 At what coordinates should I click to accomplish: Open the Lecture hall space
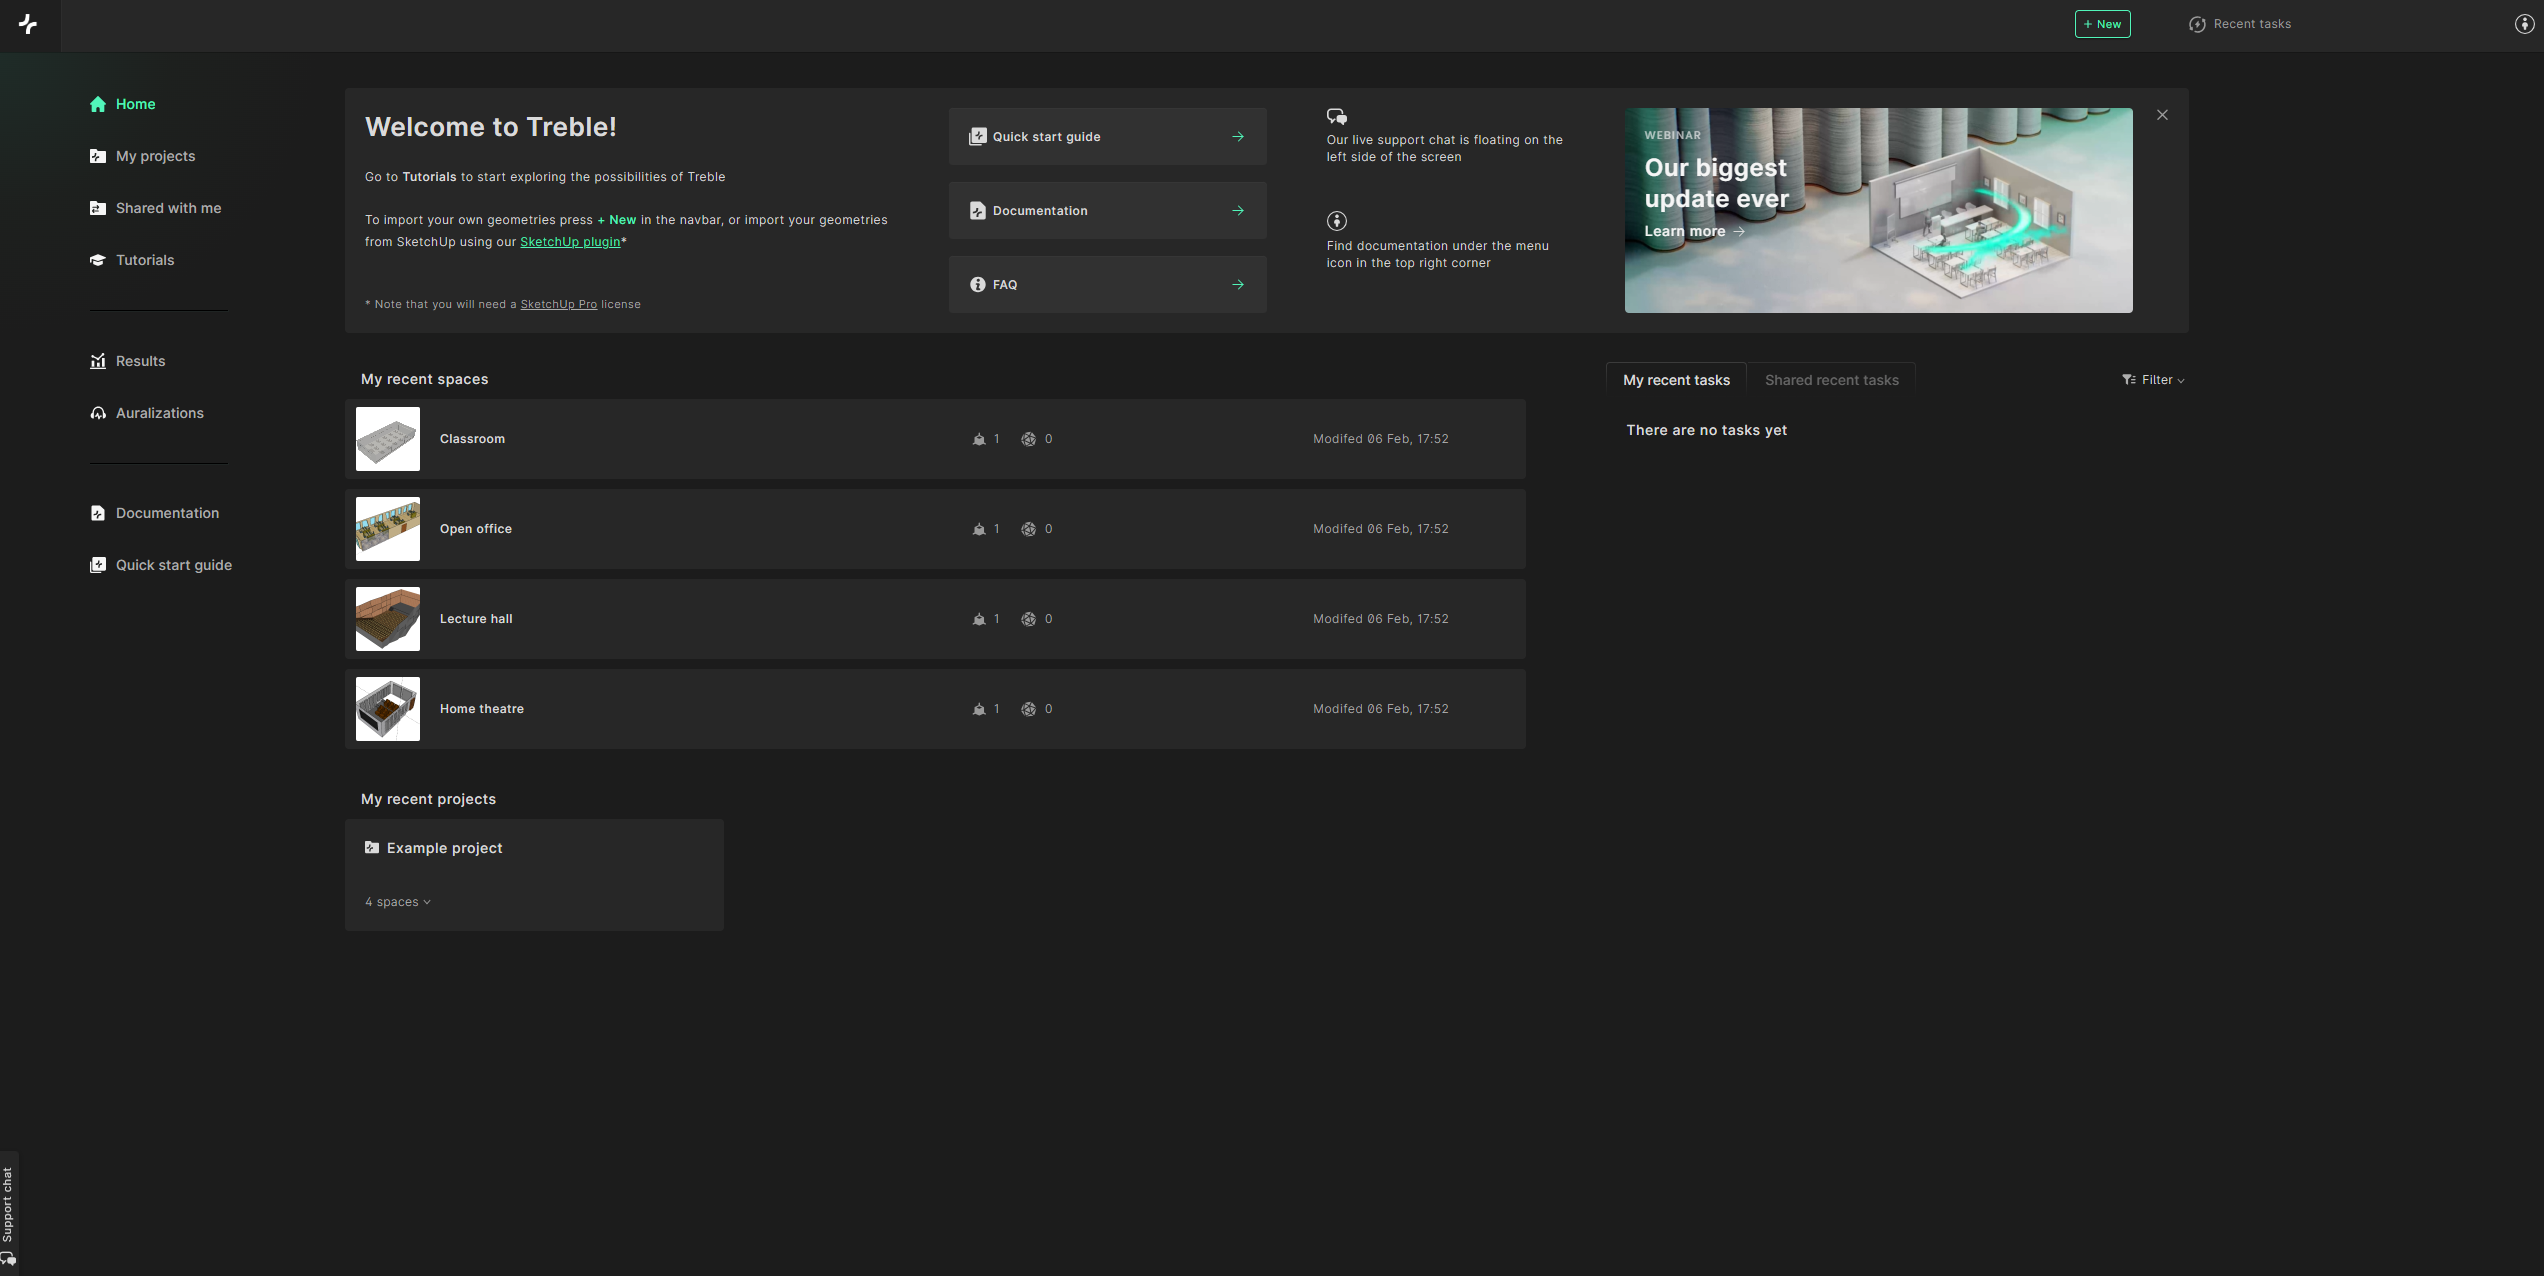(x=475, y=618)
